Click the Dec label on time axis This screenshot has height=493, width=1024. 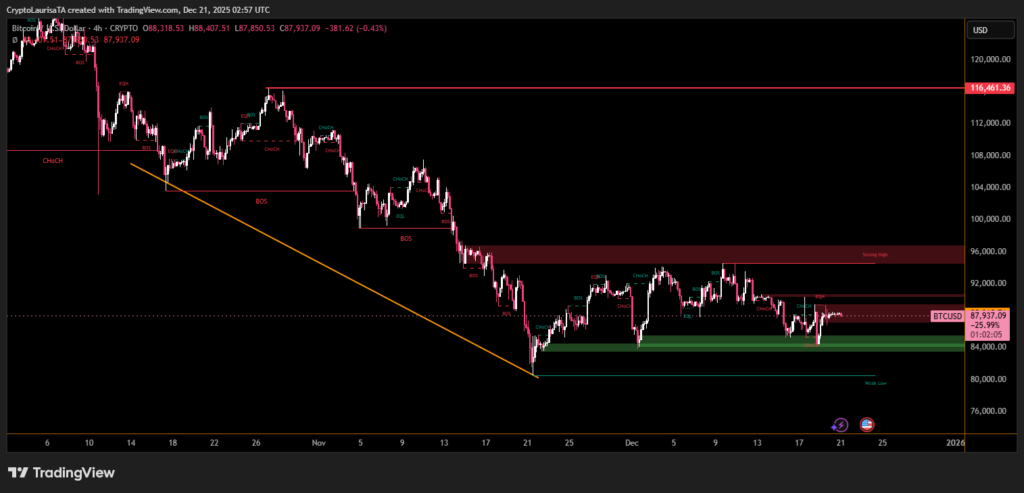(631, 441)
